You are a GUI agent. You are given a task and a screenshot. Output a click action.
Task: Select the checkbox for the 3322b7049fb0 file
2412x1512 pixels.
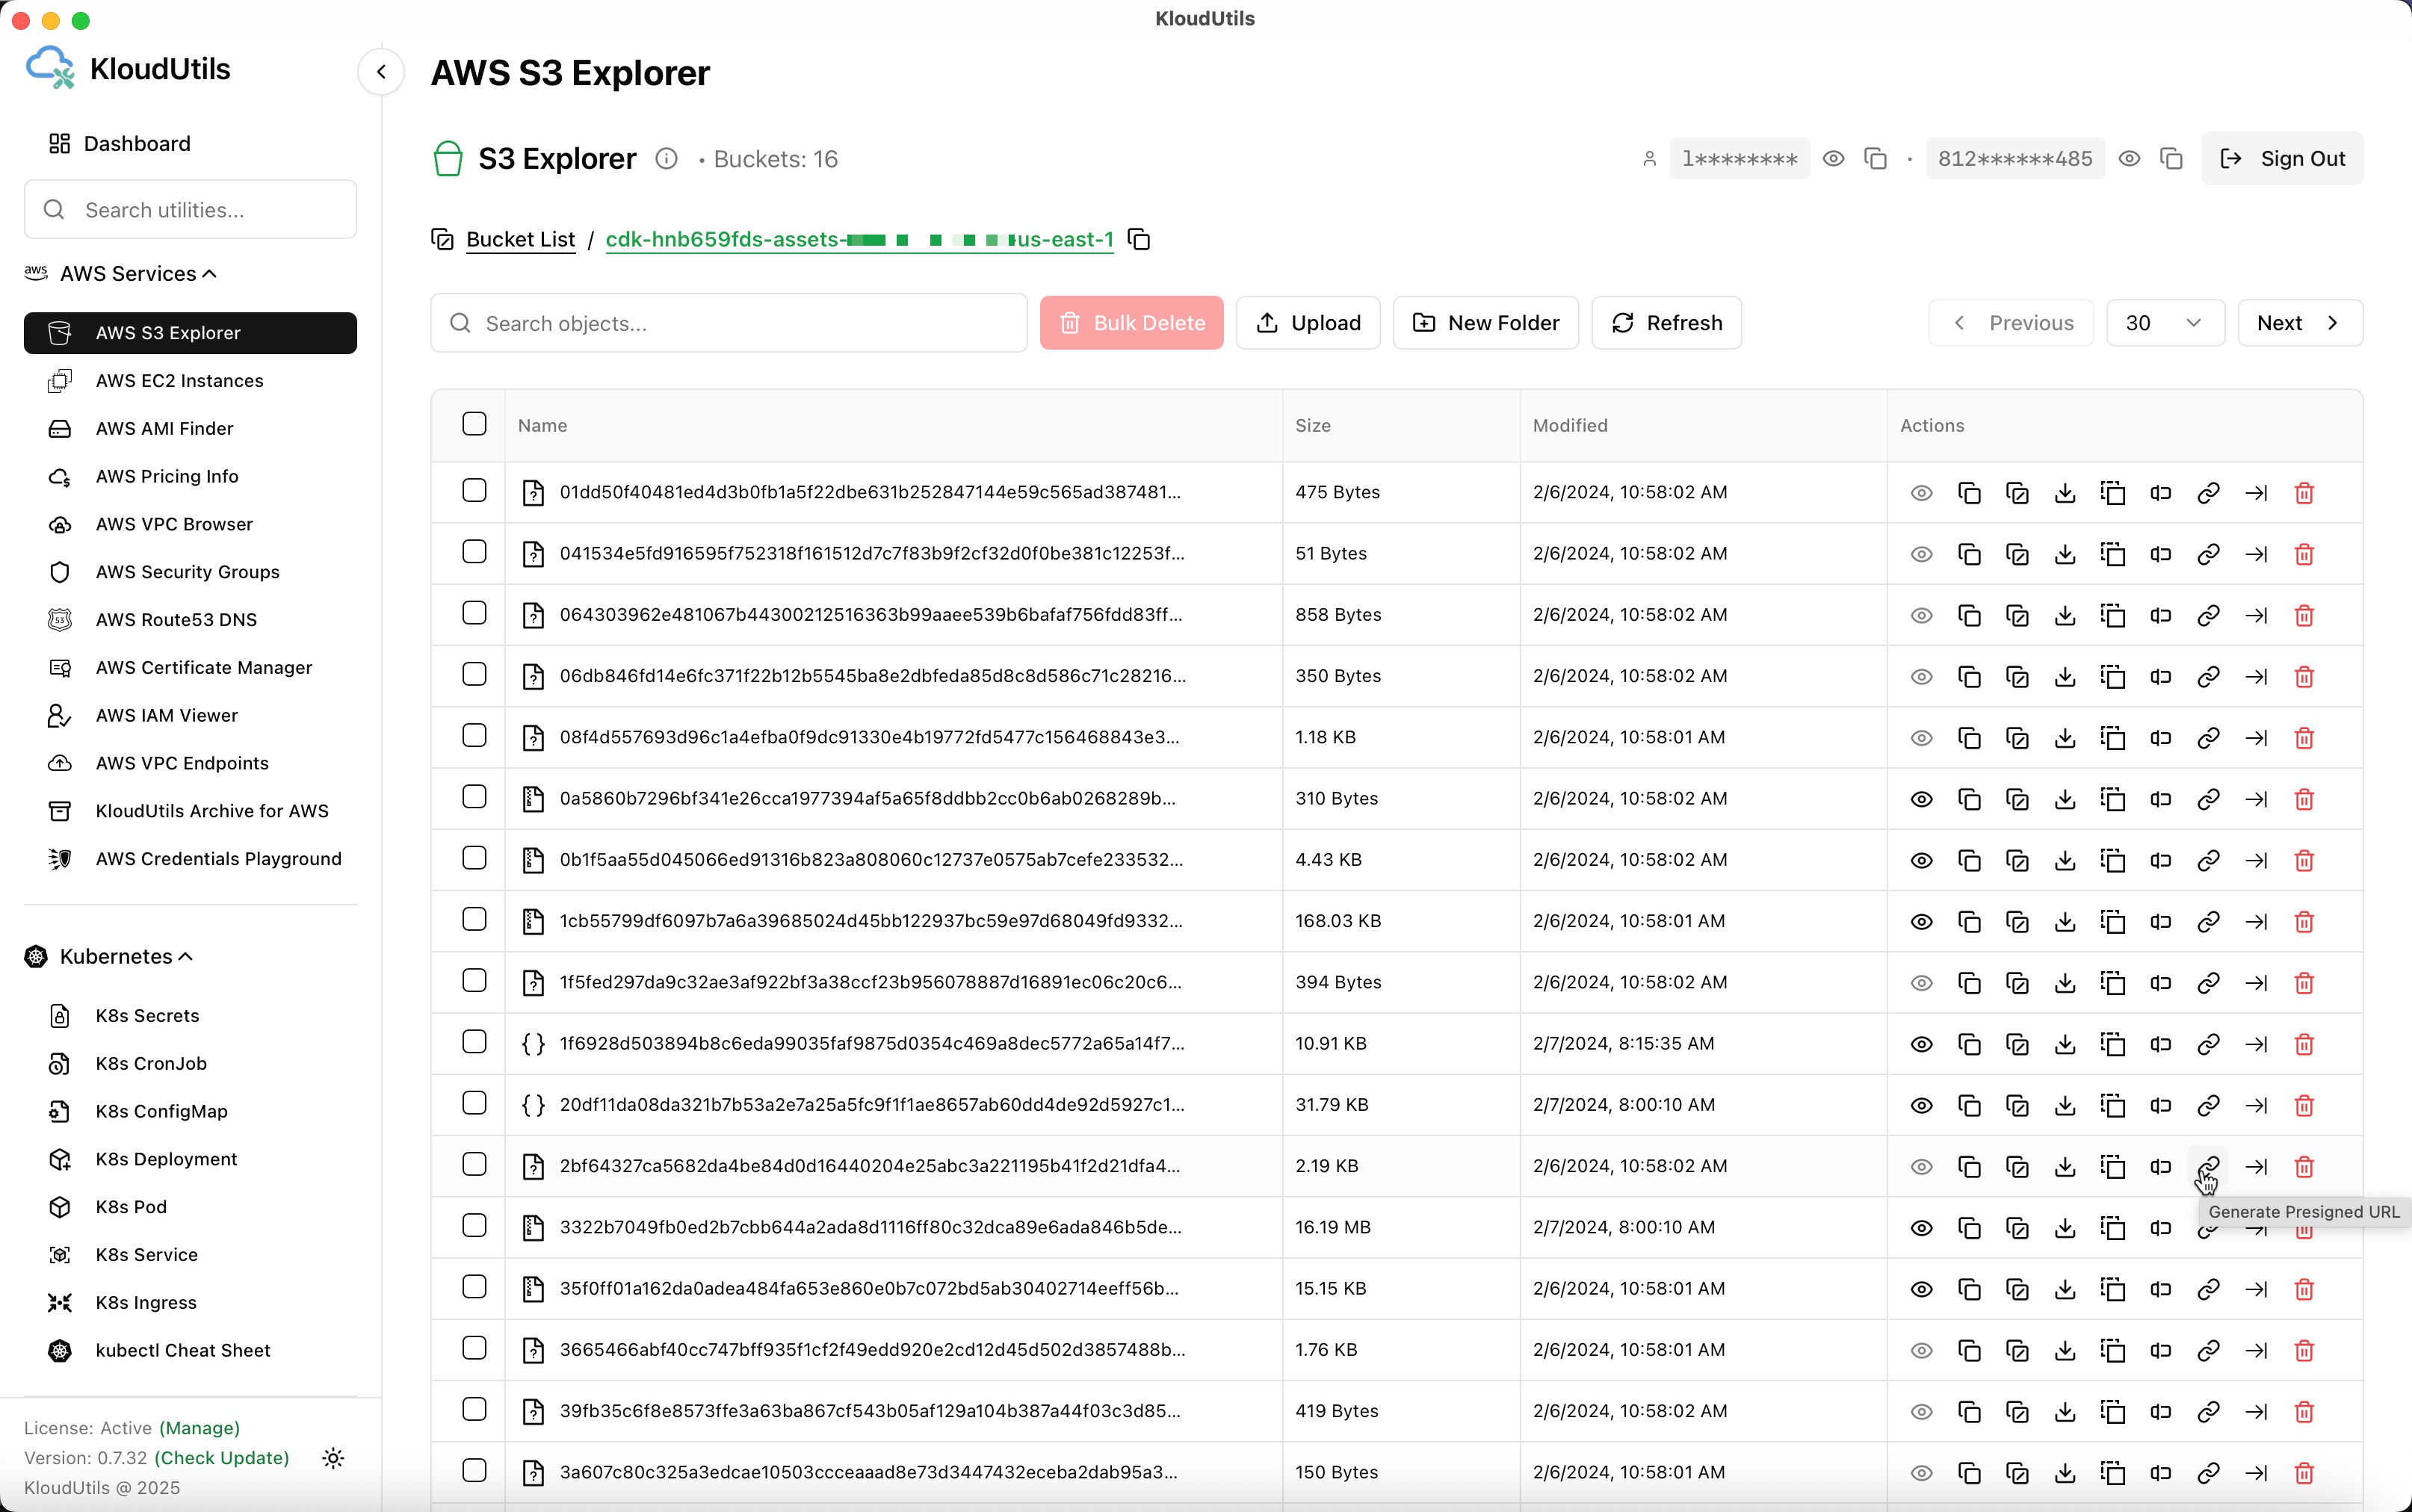pos(474,1226)
